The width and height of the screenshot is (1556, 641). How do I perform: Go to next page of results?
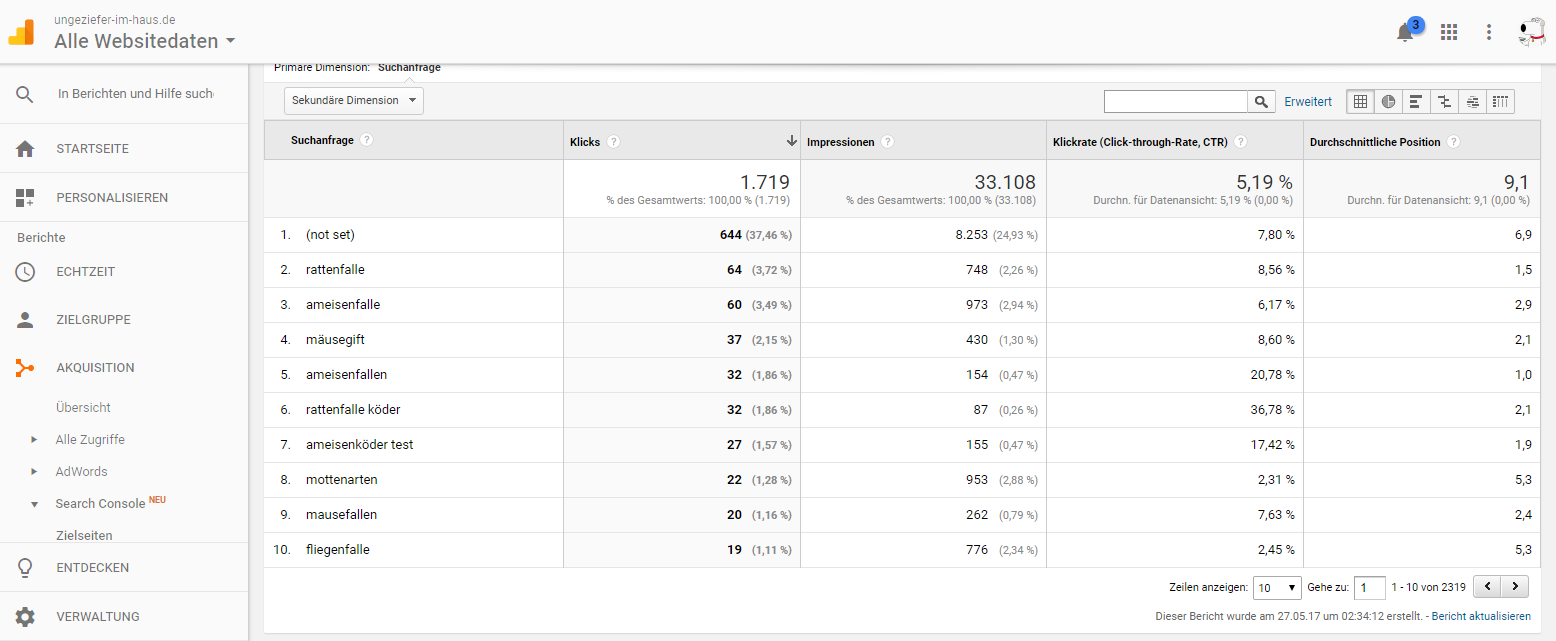pyautogui.click(x=1516, y=587)
